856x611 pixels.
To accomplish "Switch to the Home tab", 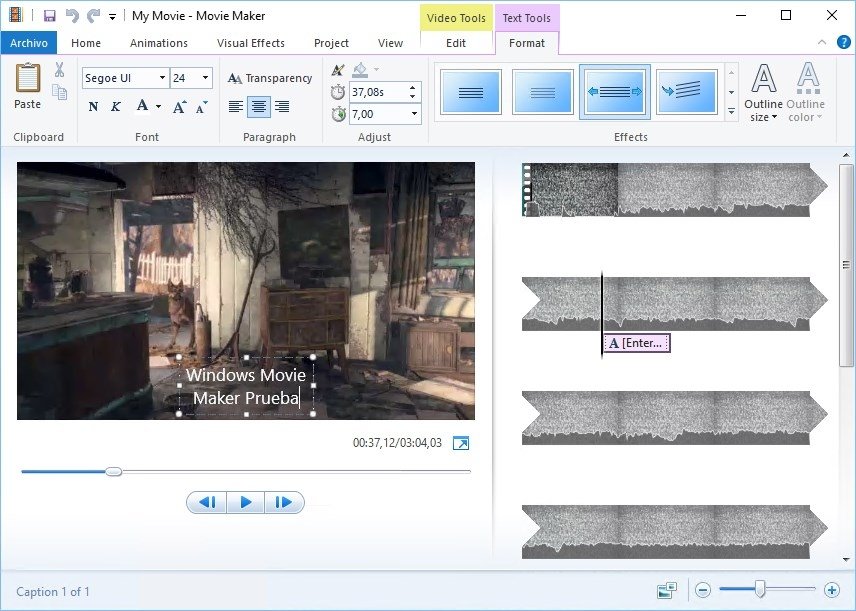I will (x=86, y=43).
